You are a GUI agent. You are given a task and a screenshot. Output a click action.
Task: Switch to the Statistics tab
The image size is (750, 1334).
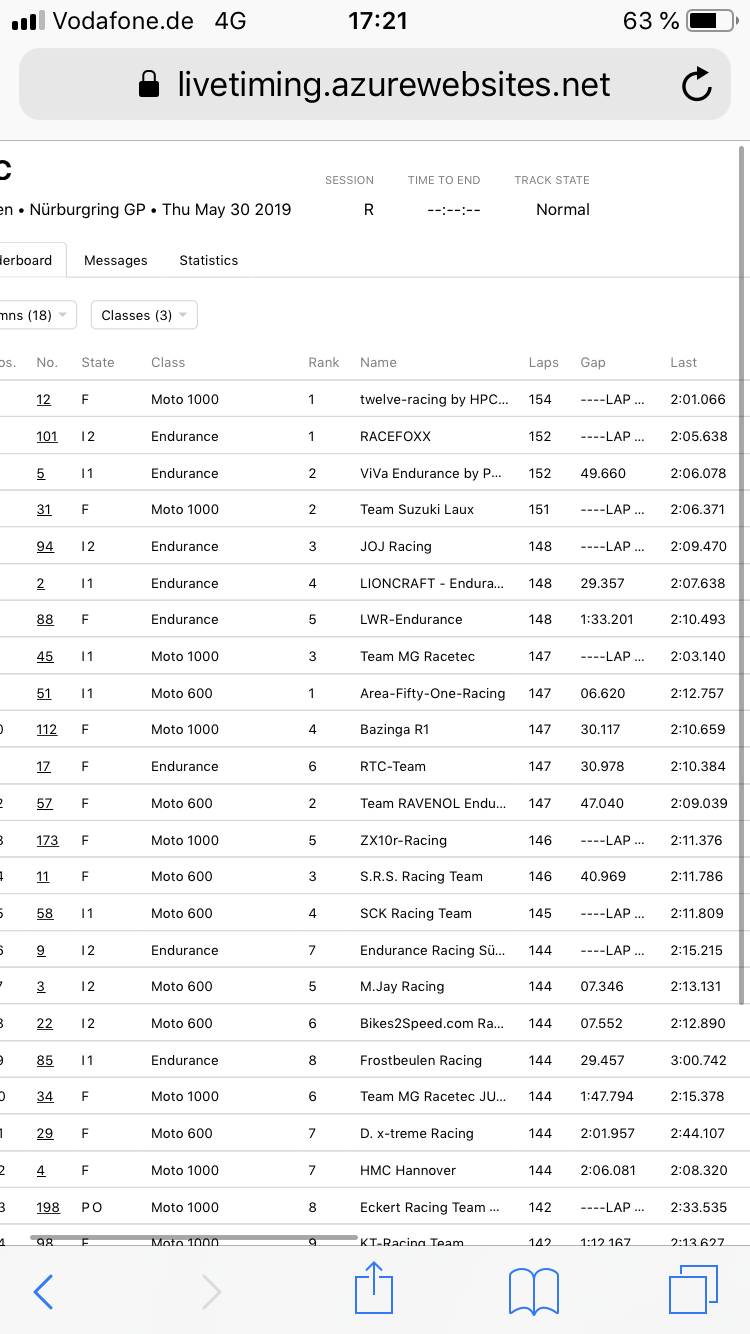click(208, 260)
